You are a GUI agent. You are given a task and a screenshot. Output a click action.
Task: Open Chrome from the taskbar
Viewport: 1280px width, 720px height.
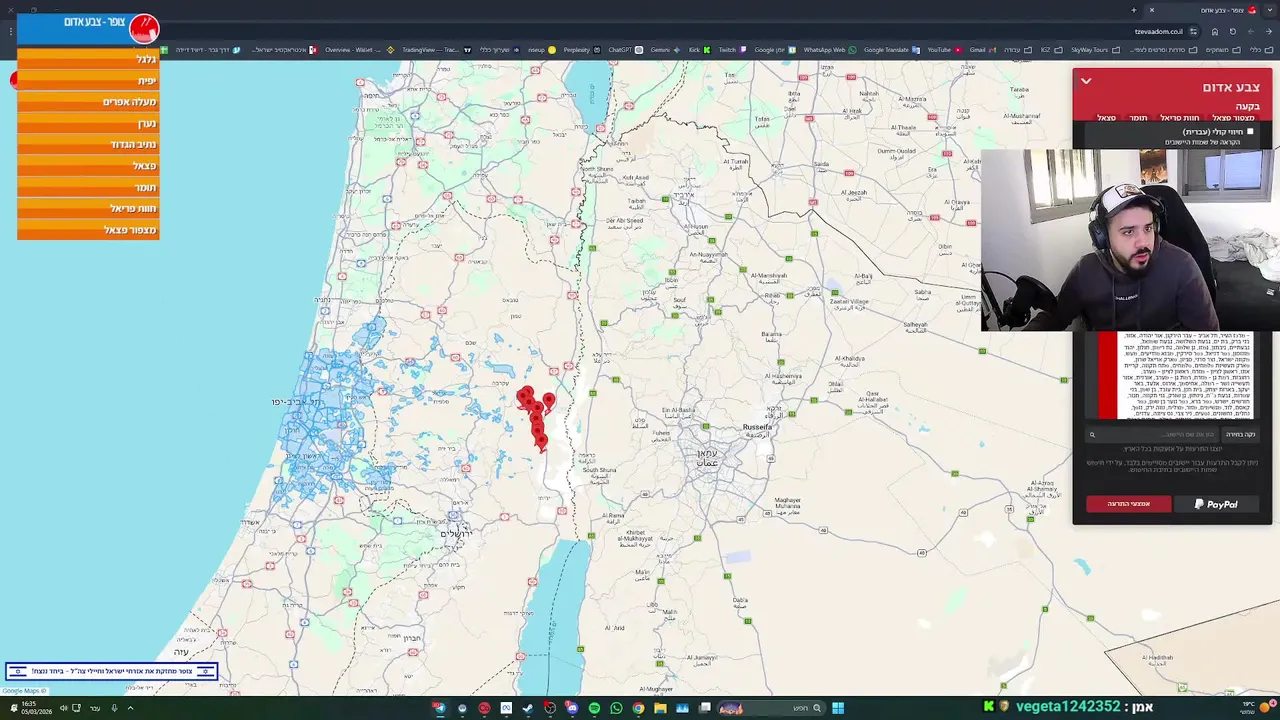coord(638,708)
